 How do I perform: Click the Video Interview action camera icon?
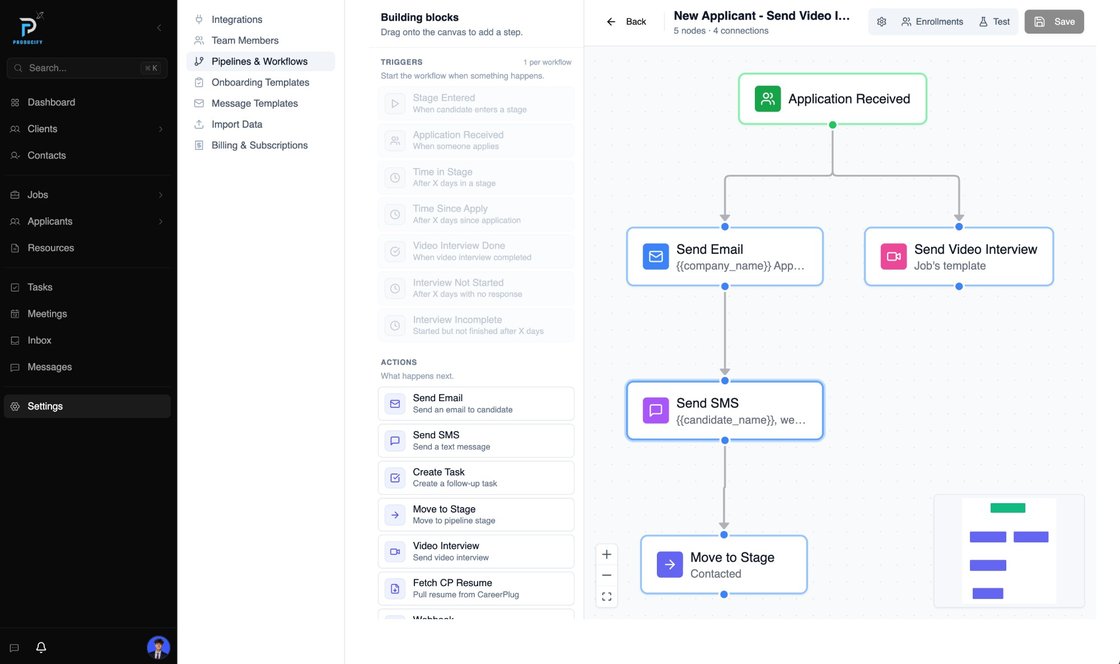click(x=395, y=551)
